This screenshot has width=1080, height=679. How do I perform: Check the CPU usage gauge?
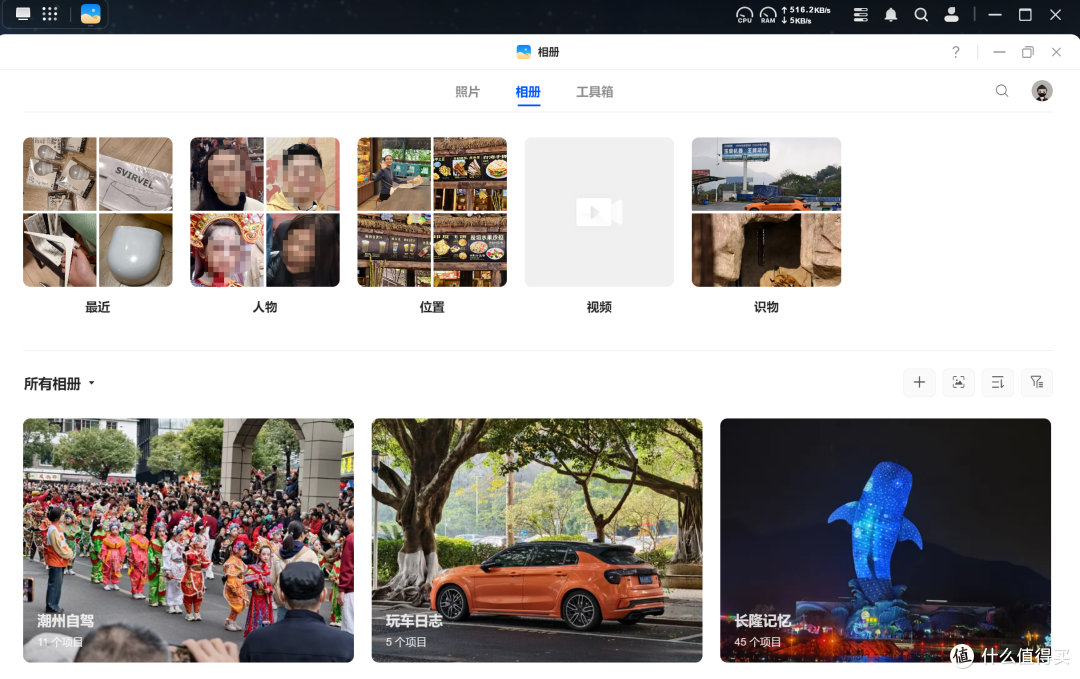[745, 14]
